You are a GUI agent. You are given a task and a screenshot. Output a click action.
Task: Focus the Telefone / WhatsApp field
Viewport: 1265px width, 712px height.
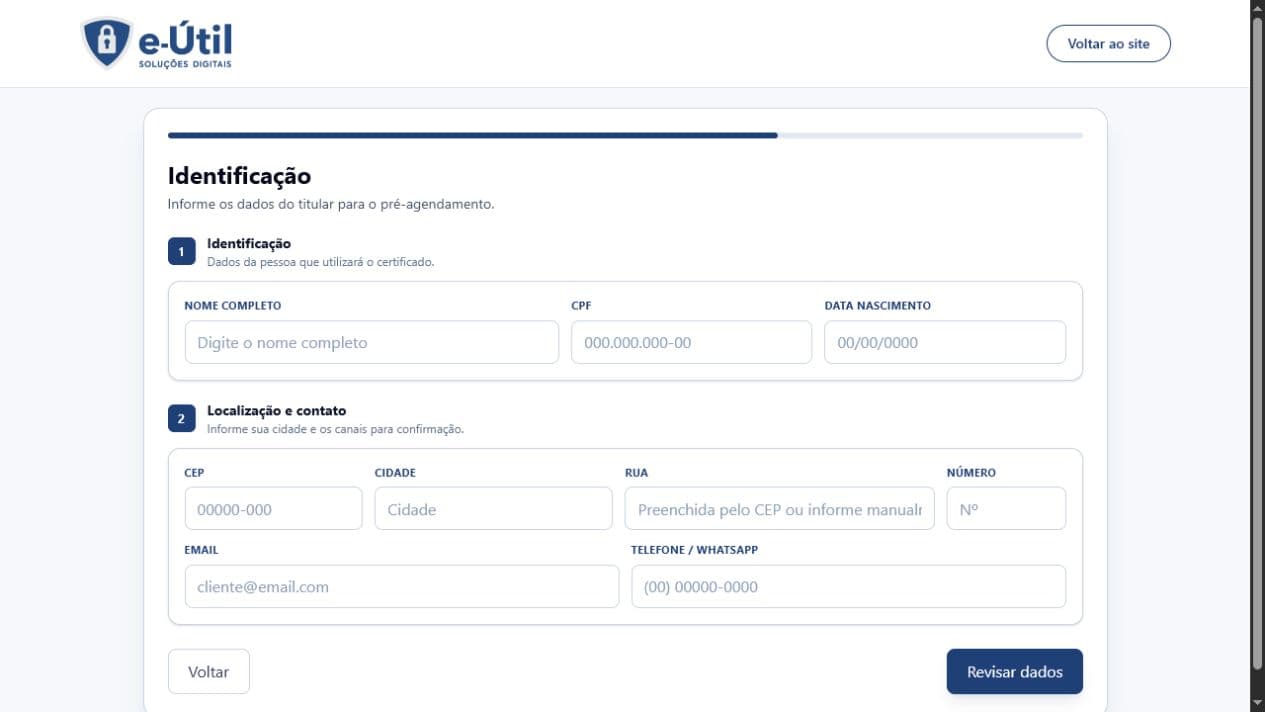(x=848, y=587)
